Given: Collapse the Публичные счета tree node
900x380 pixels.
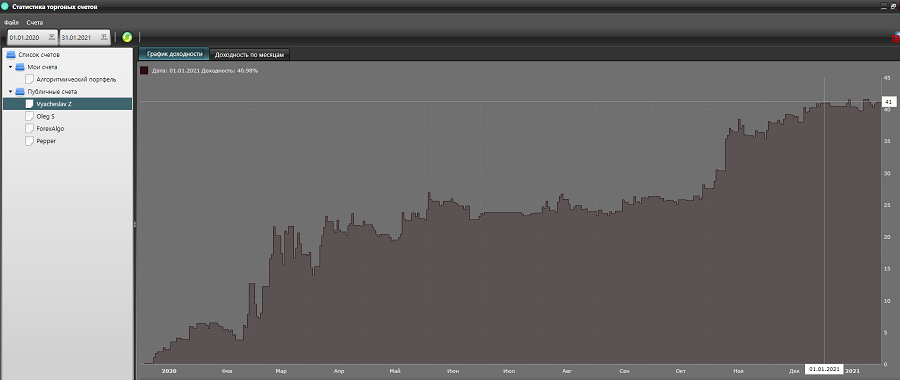Looking at the screenshot, I should click(10, 92).
